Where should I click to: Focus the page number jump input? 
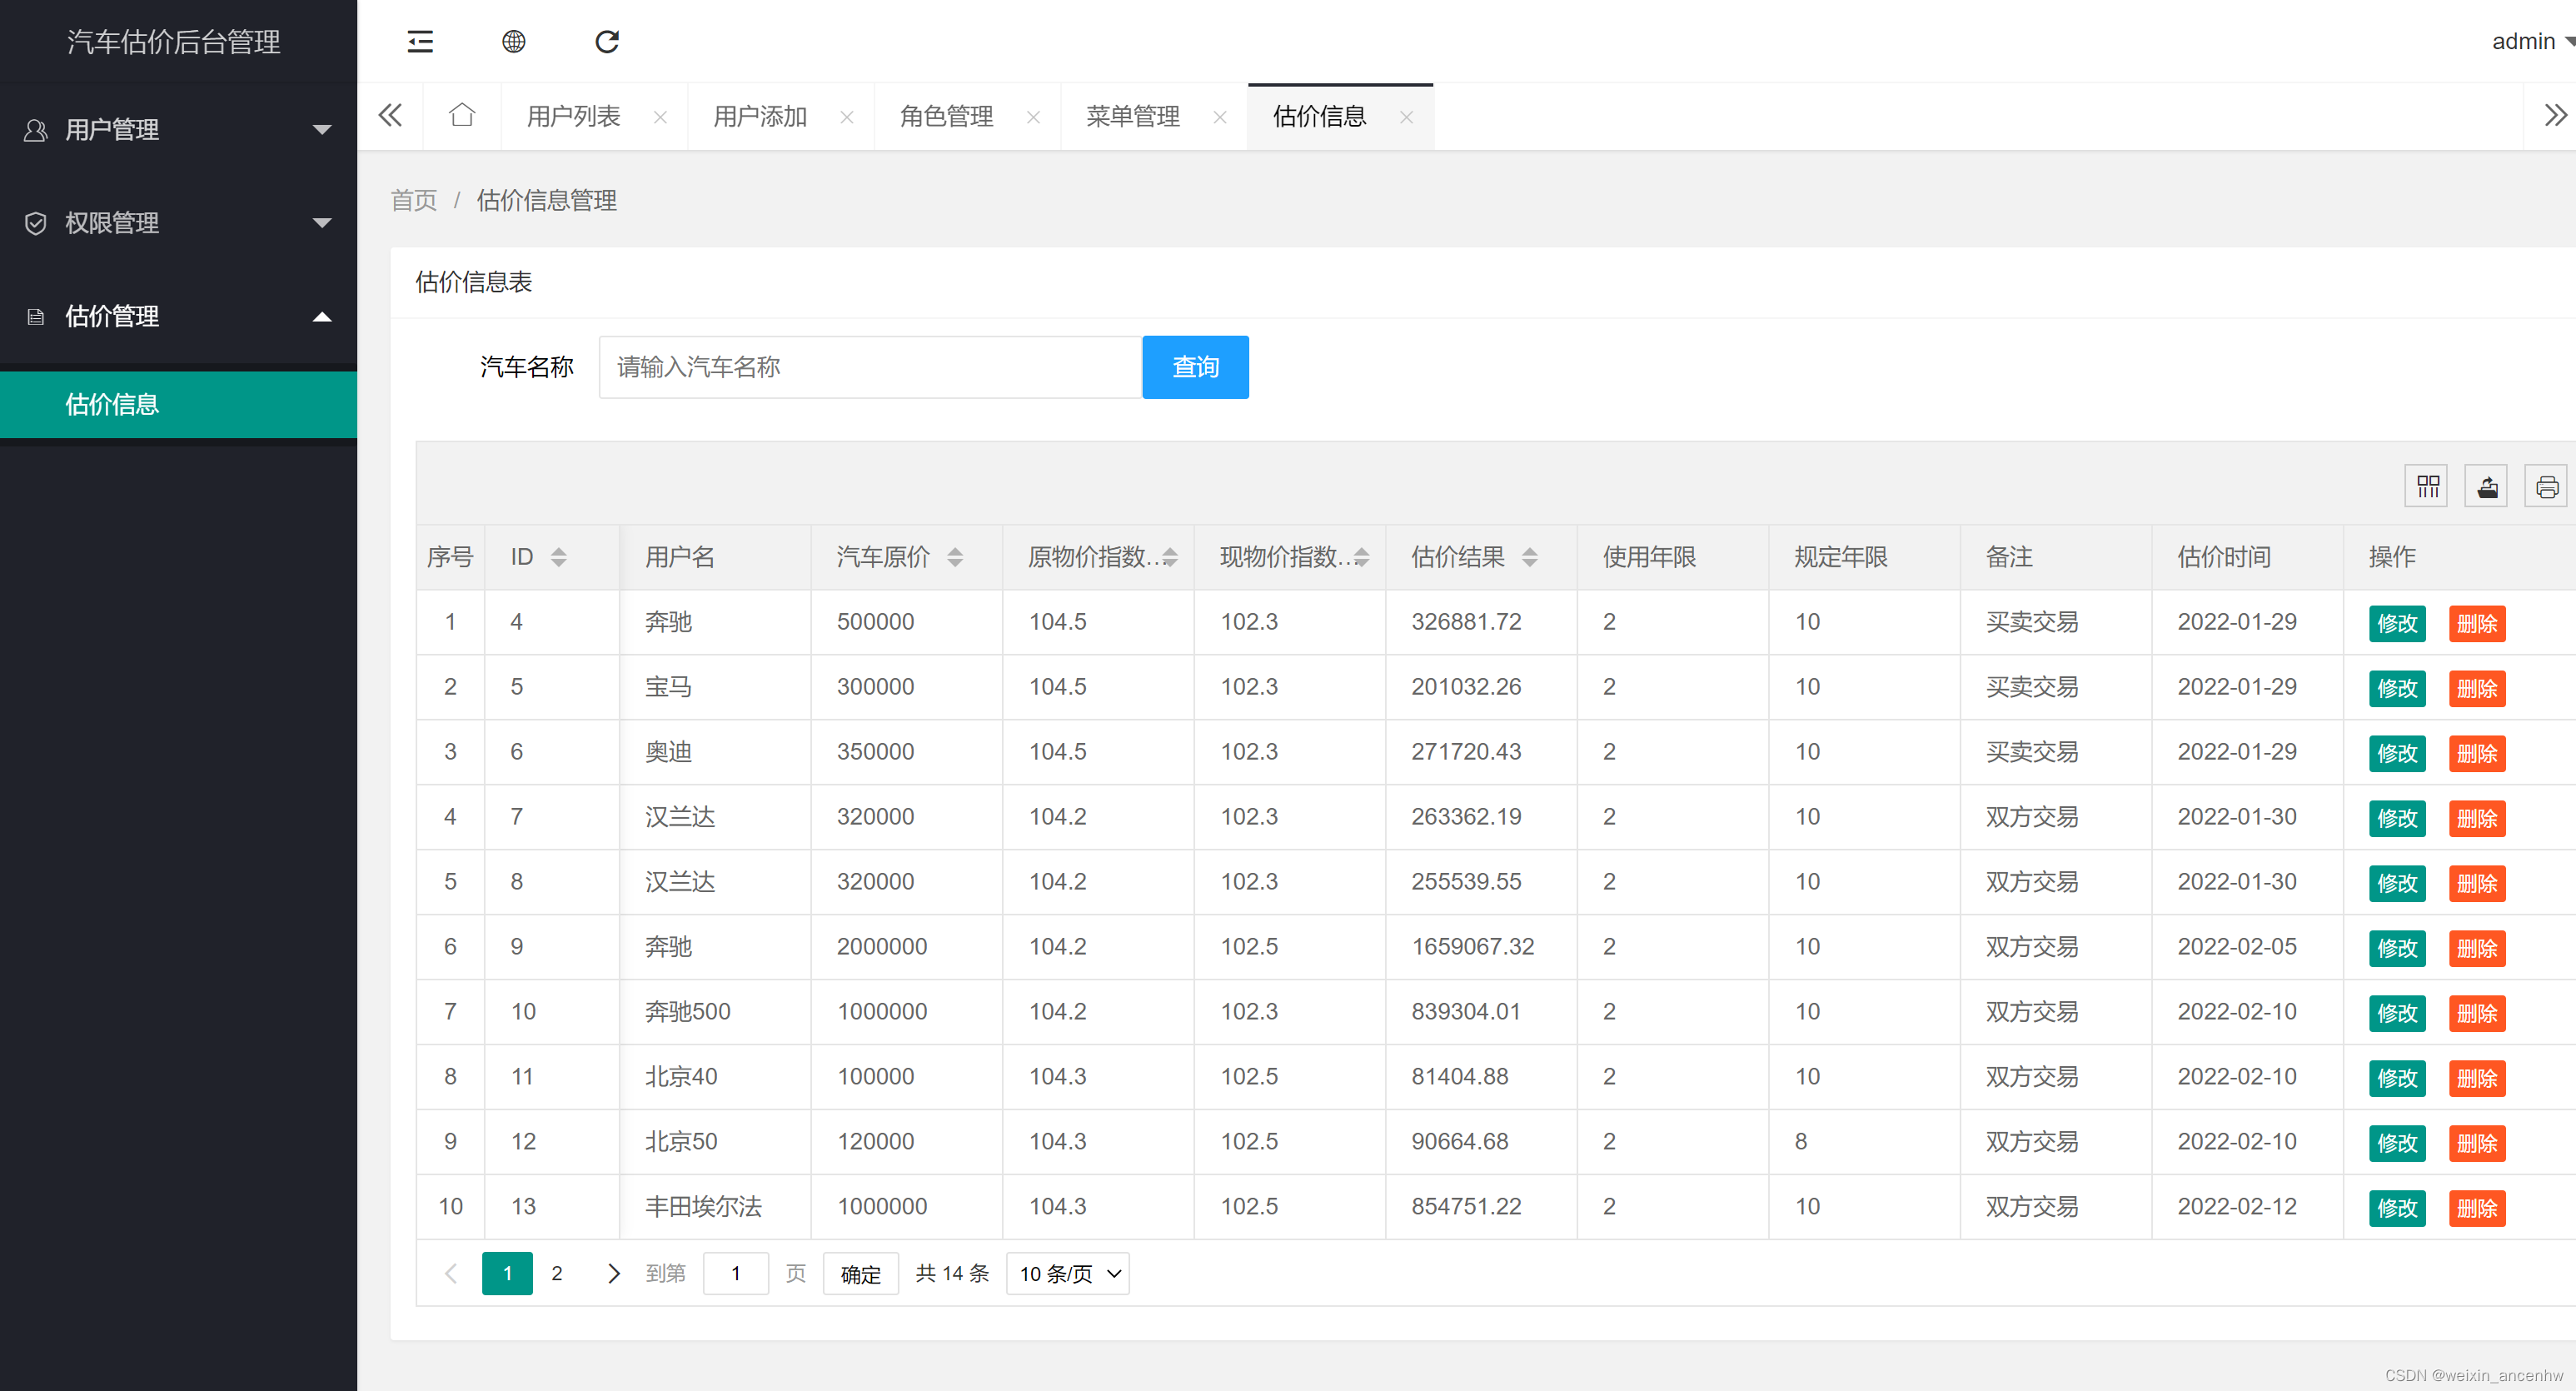point(735,1273)
